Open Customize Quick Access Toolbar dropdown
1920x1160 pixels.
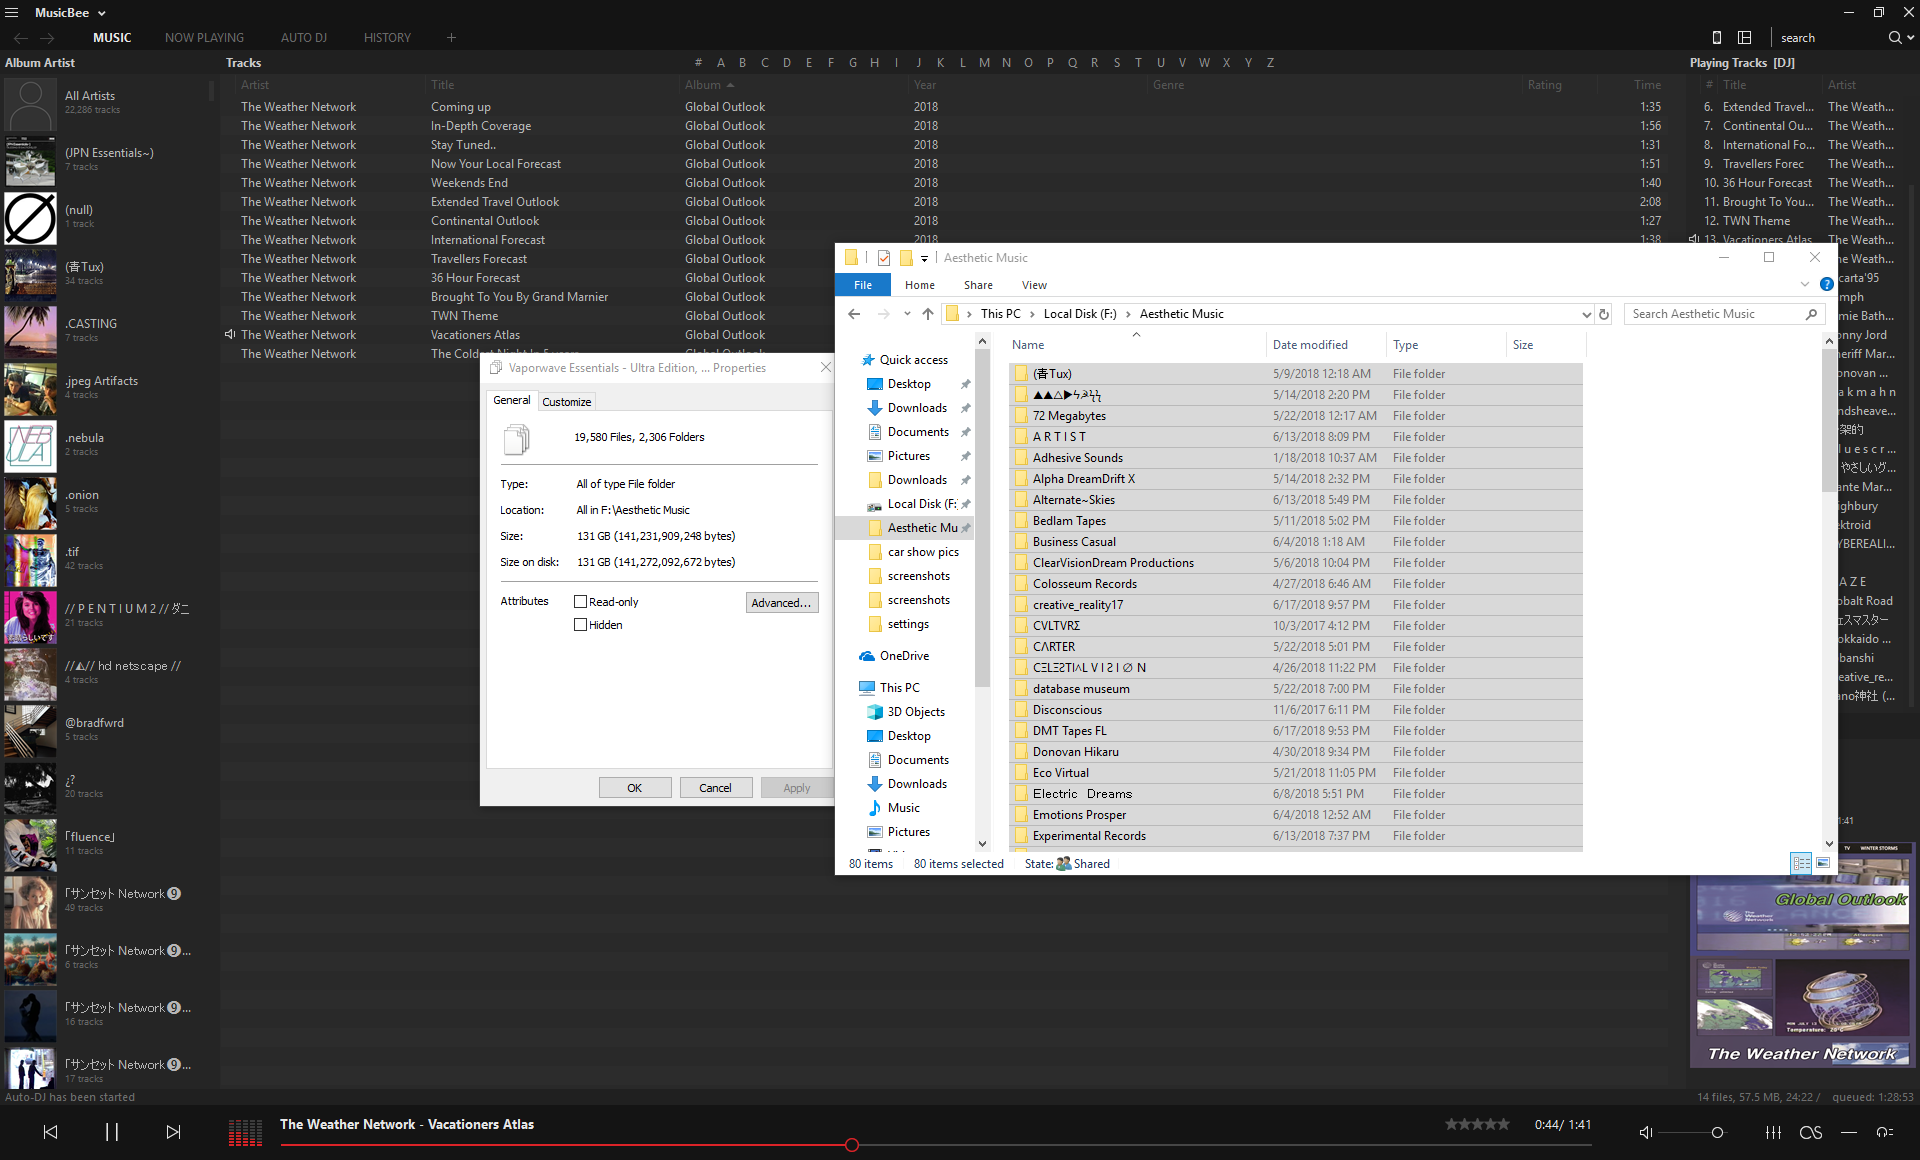click(x=925, y=259)
